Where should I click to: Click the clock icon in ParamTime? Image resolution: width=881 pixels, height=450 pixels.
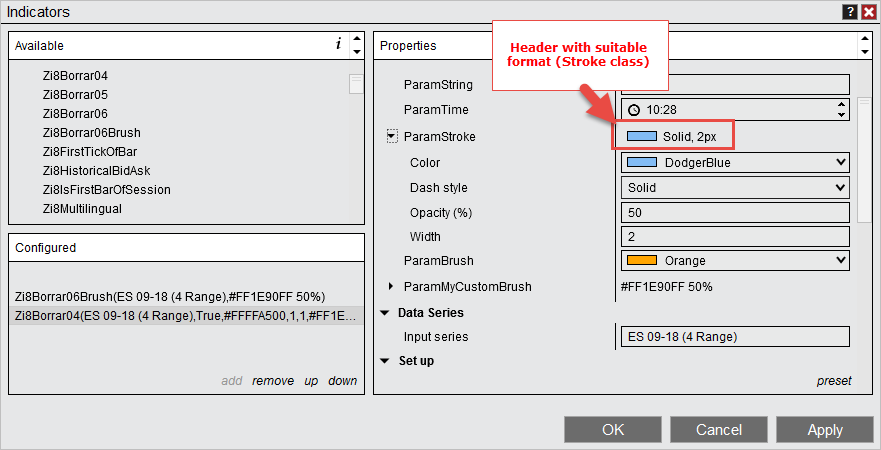(x=634, y=110)
